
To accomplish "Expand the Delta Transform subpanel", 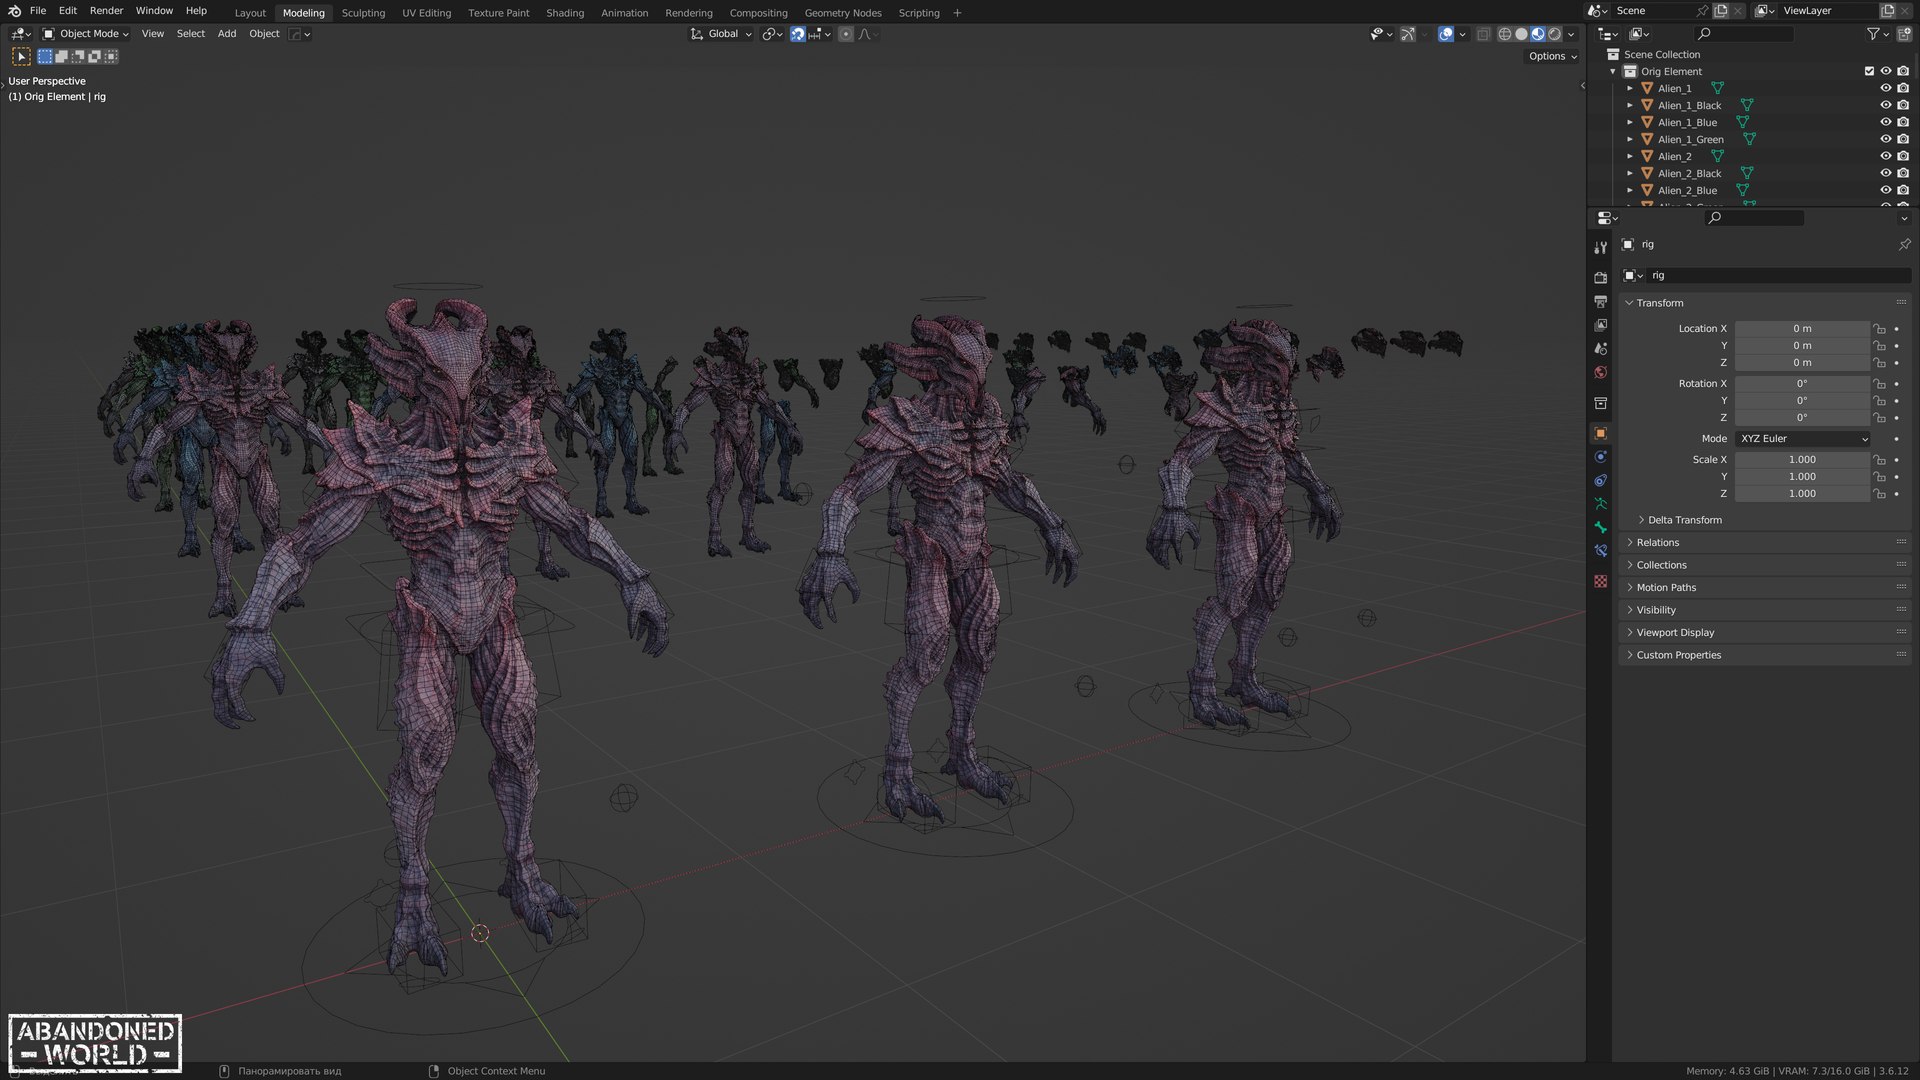I will 1685,520.
